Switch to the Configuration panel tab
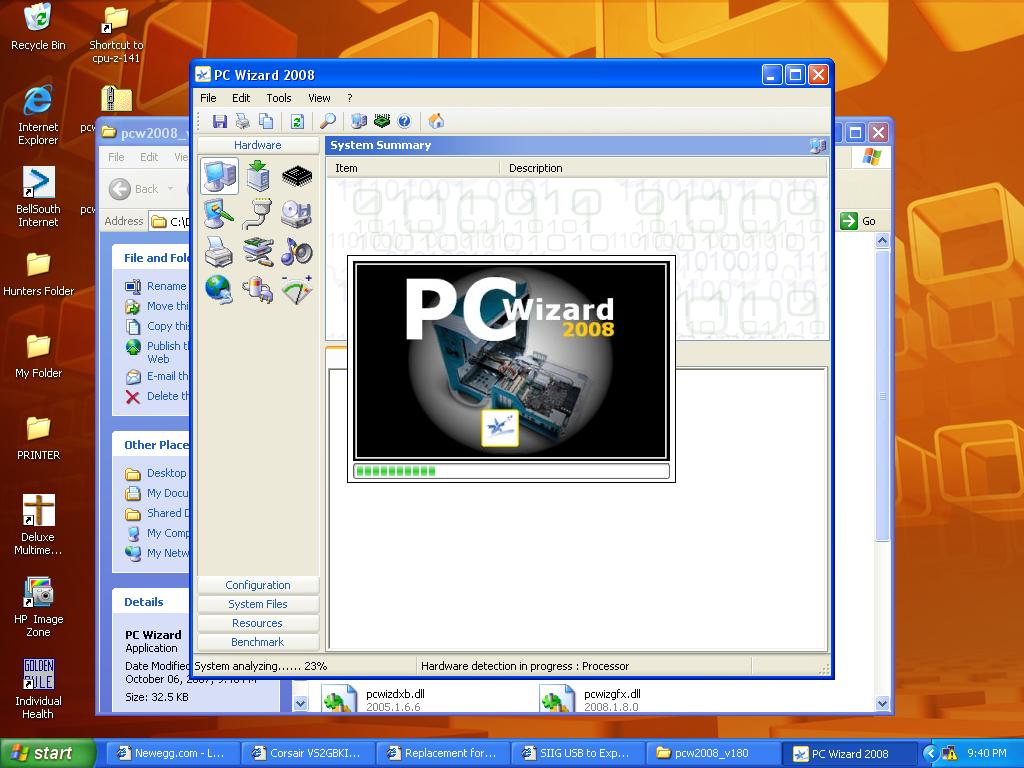The height and width of the screenshot is (768, 1024). 258,585
